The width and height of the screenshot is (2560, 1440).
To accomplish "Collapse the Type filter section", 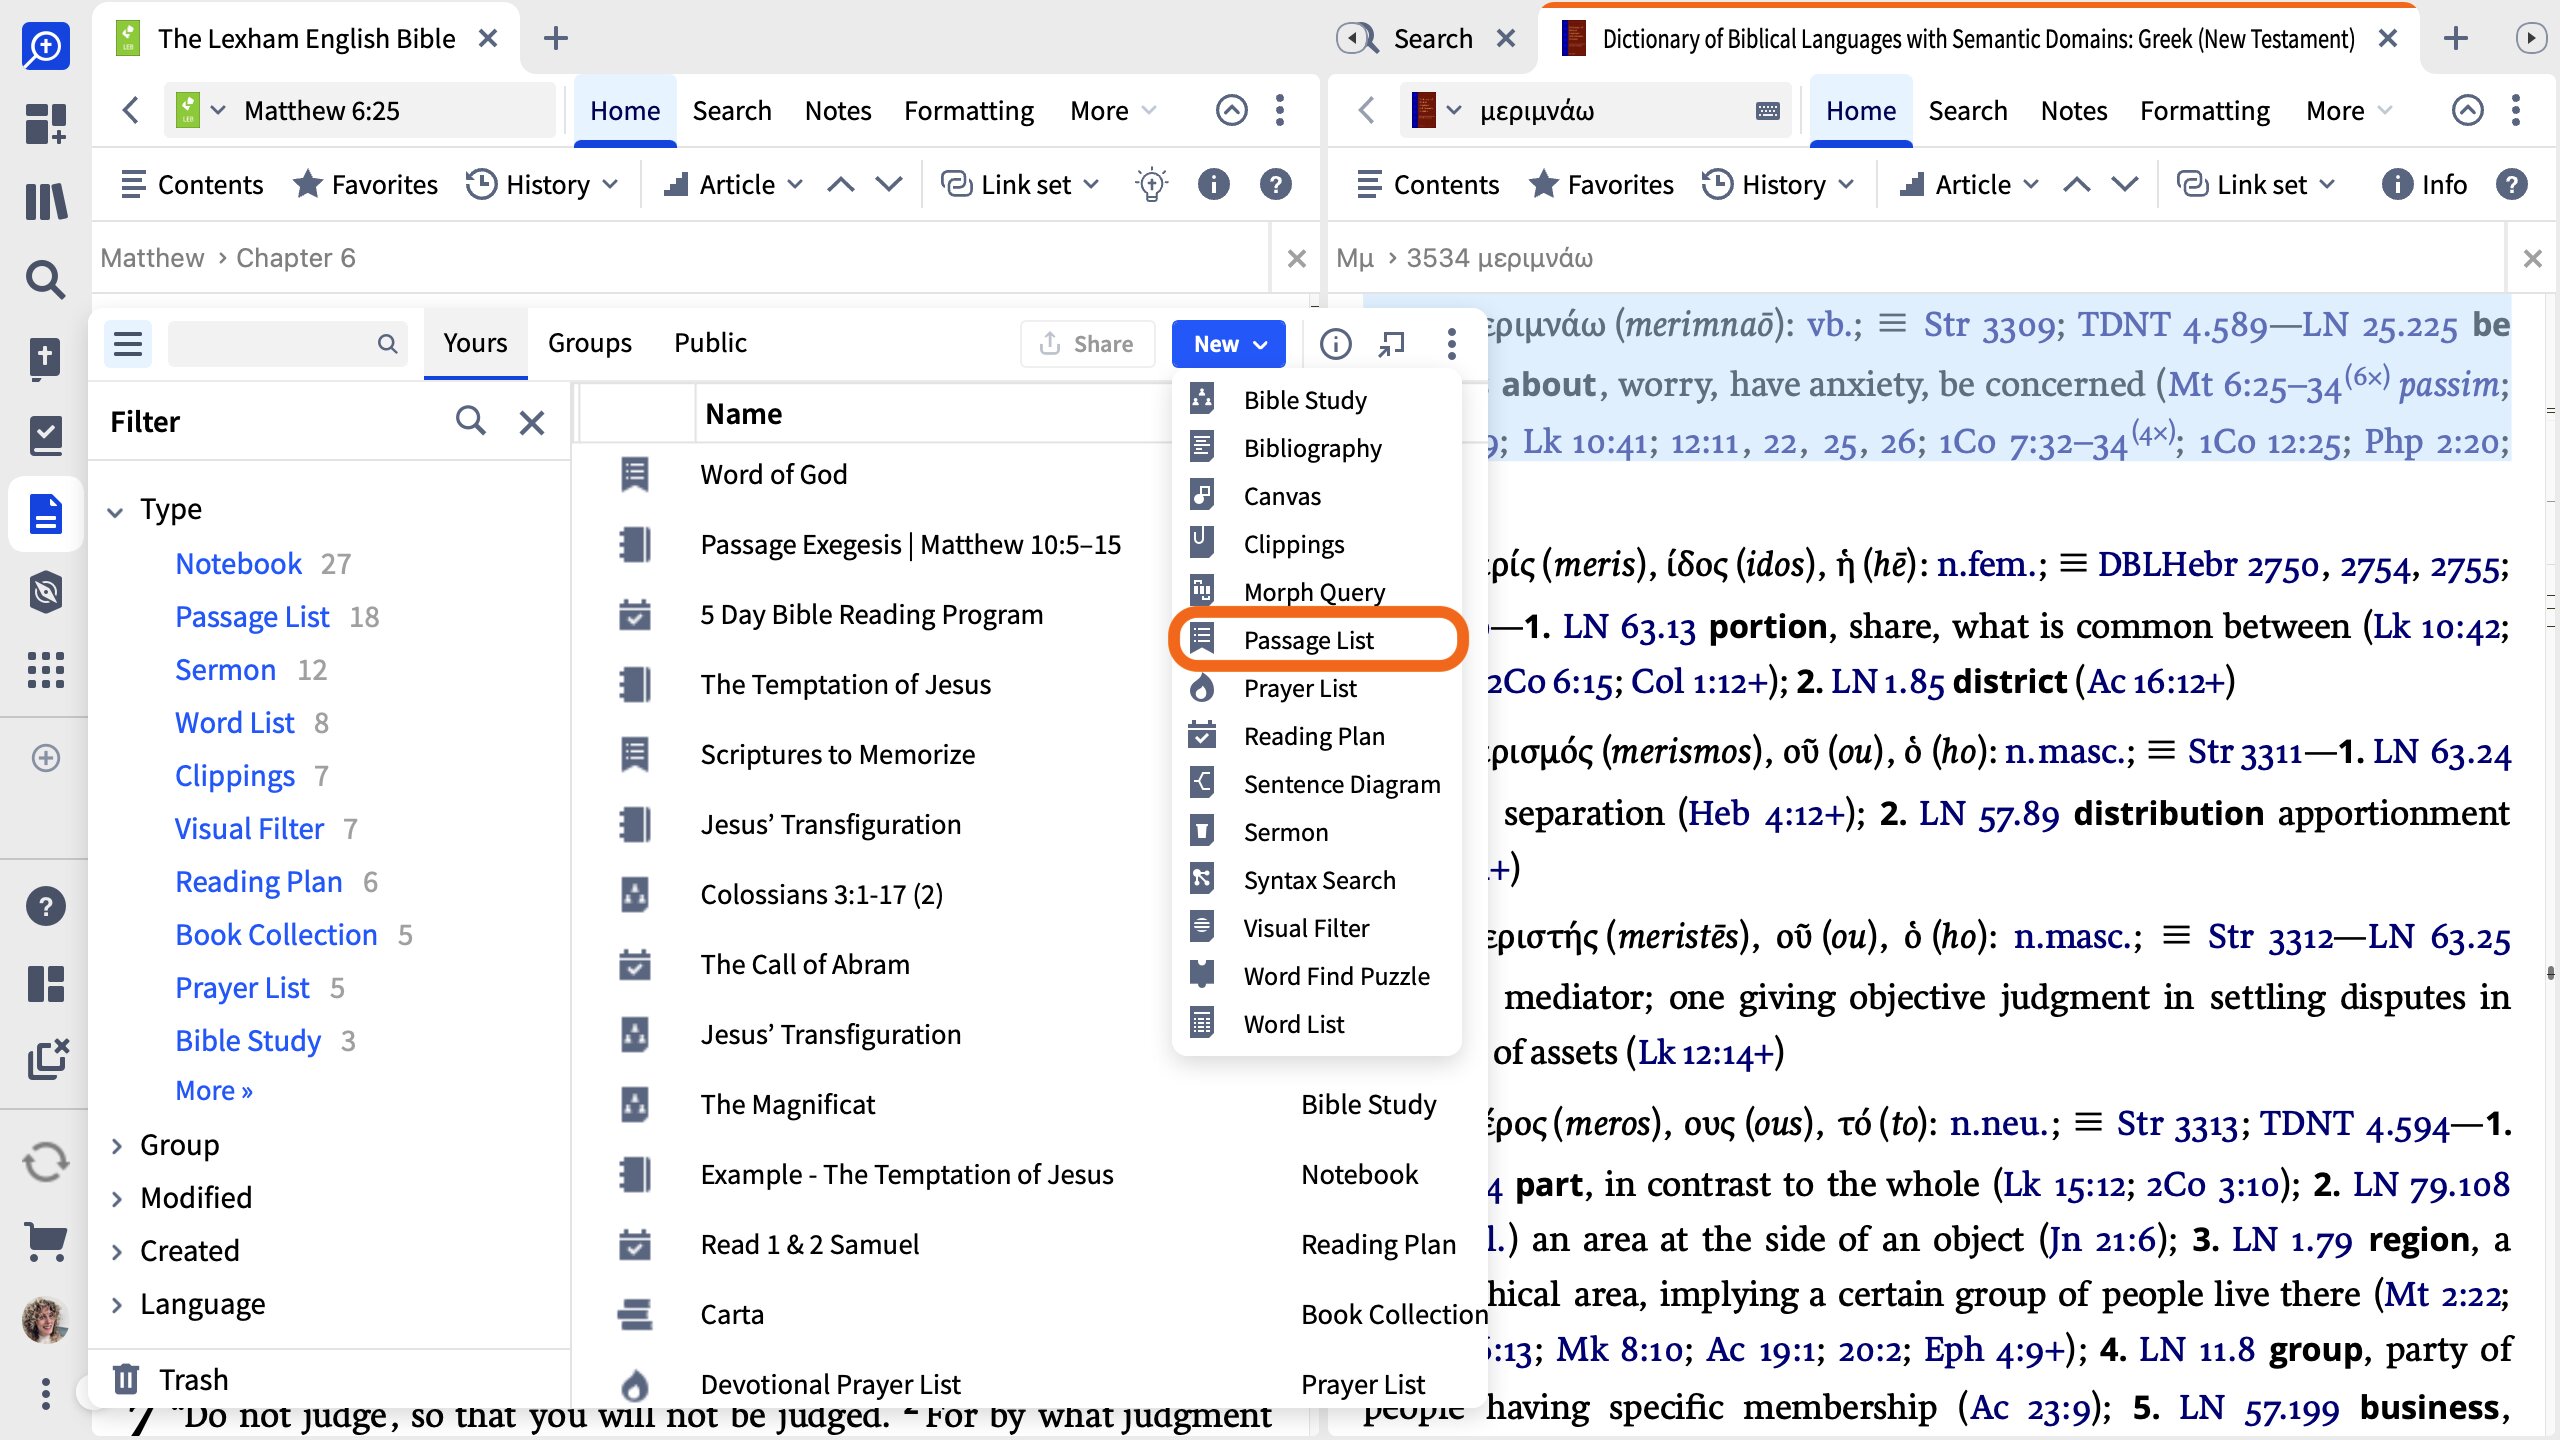I will click(116, 510).
